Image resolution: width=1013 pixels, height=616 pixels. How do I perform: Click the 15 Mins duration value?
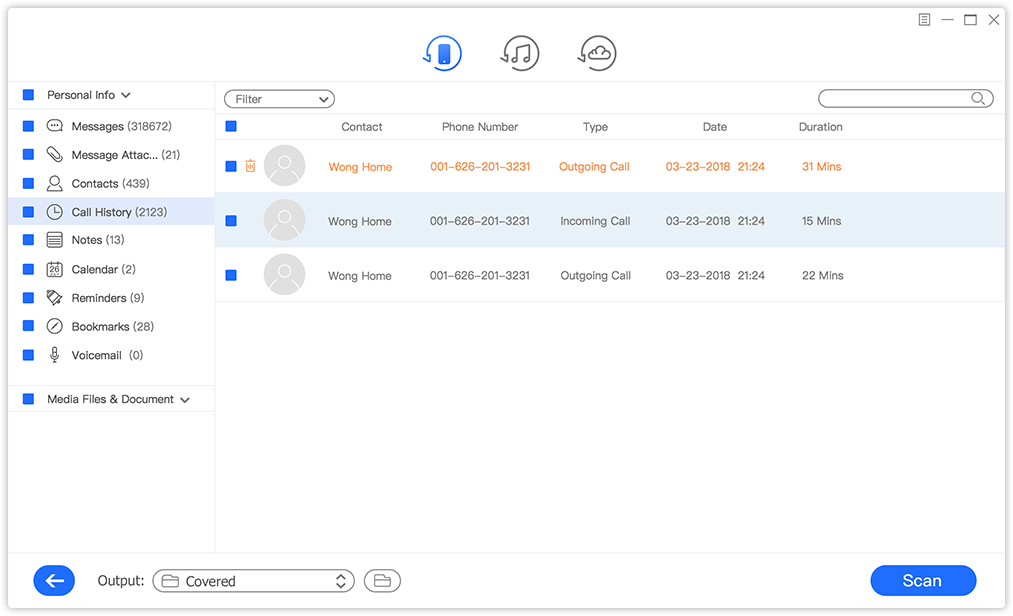coord(821,221)
